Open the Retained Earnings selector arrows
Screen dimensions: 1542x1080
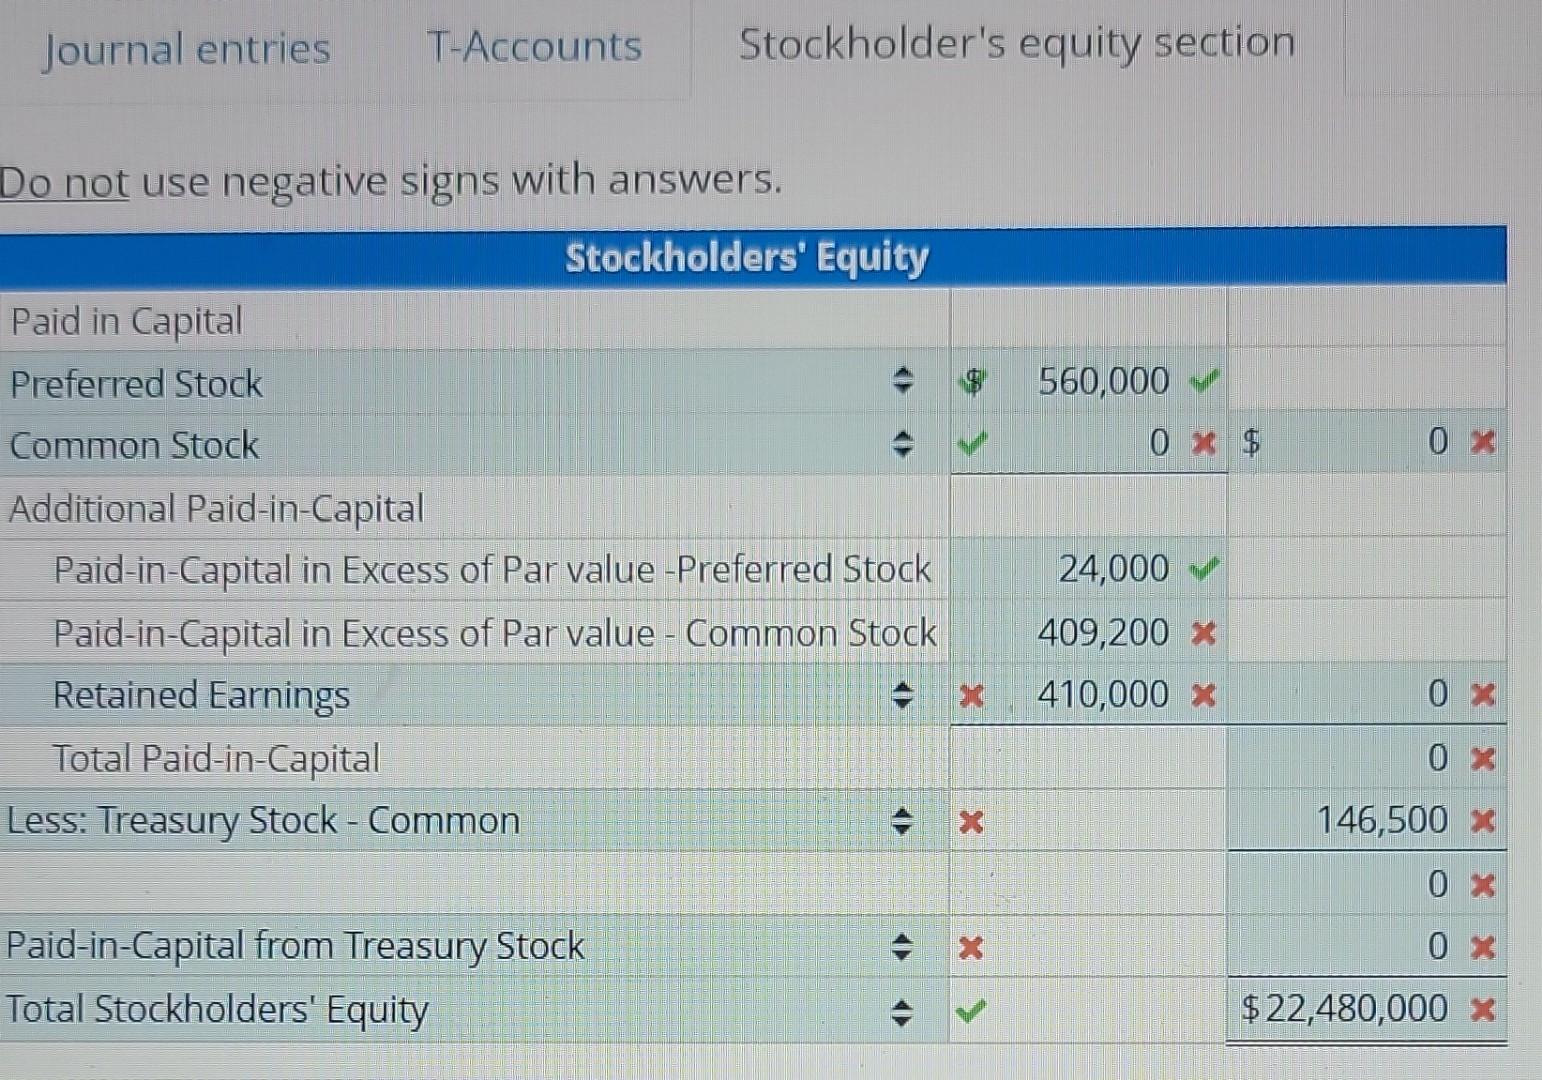(x=901, y=693)
